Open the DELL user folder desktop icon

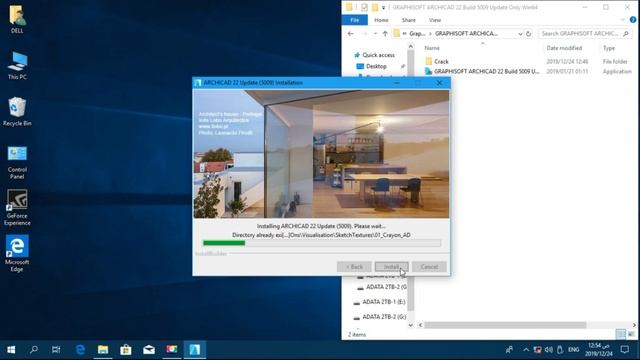pos(17,18)
